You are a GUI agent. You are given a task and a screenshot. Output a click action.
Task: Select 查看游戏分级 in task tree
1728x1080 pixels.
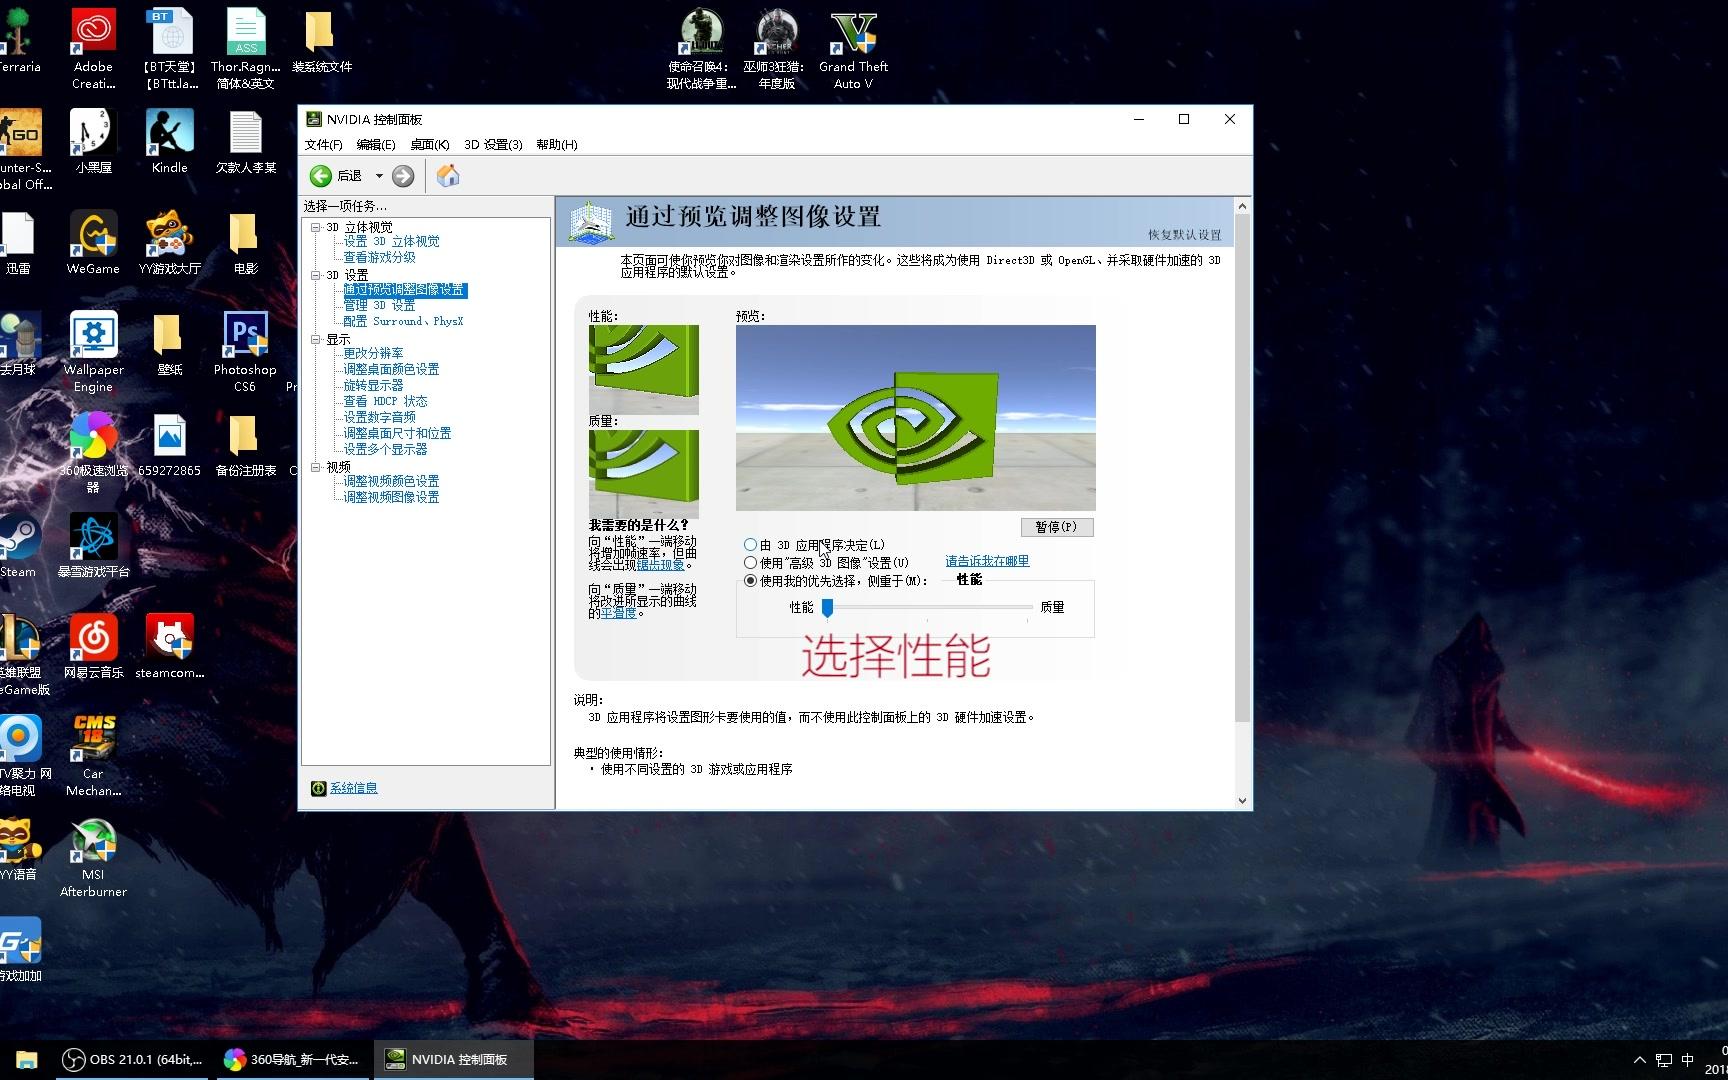380,258
